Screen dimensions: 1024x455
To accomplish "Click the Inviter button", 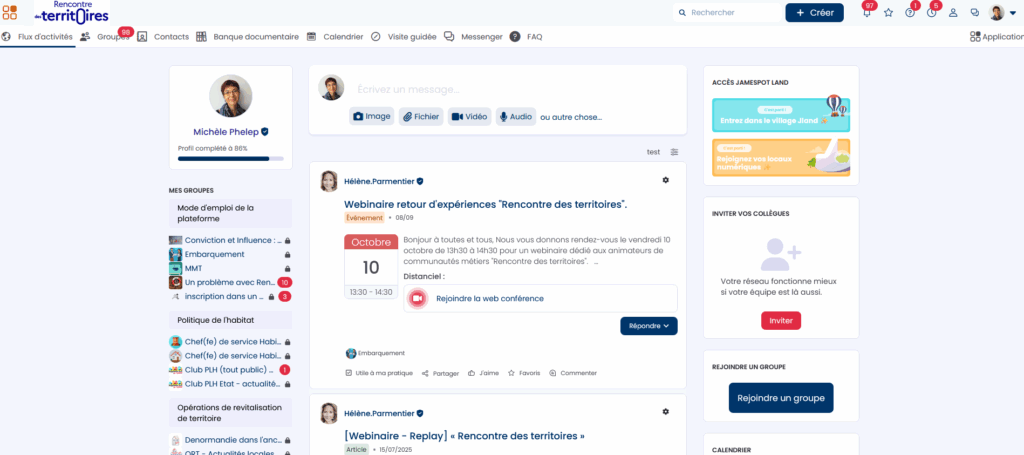I will coord(781,321).
